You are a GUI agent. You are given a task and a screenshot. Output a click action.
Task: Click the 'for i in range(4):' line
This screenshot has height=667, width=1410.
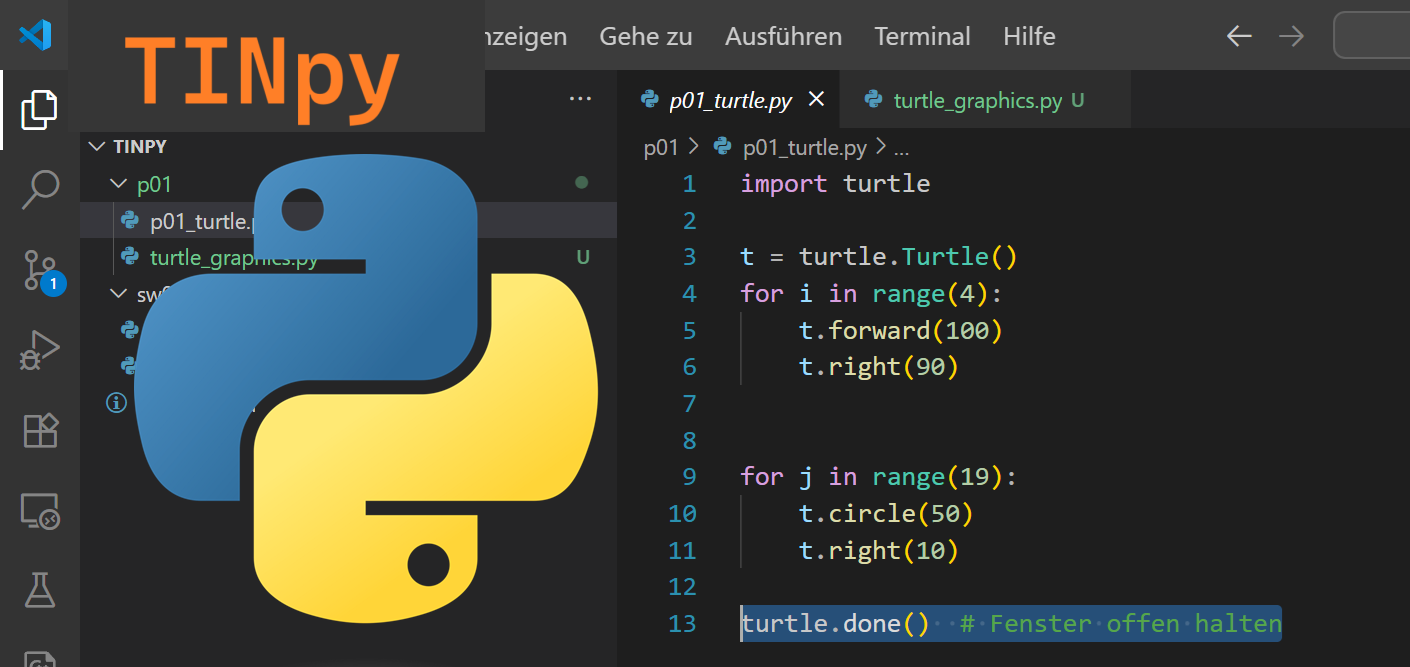[871, 294]
